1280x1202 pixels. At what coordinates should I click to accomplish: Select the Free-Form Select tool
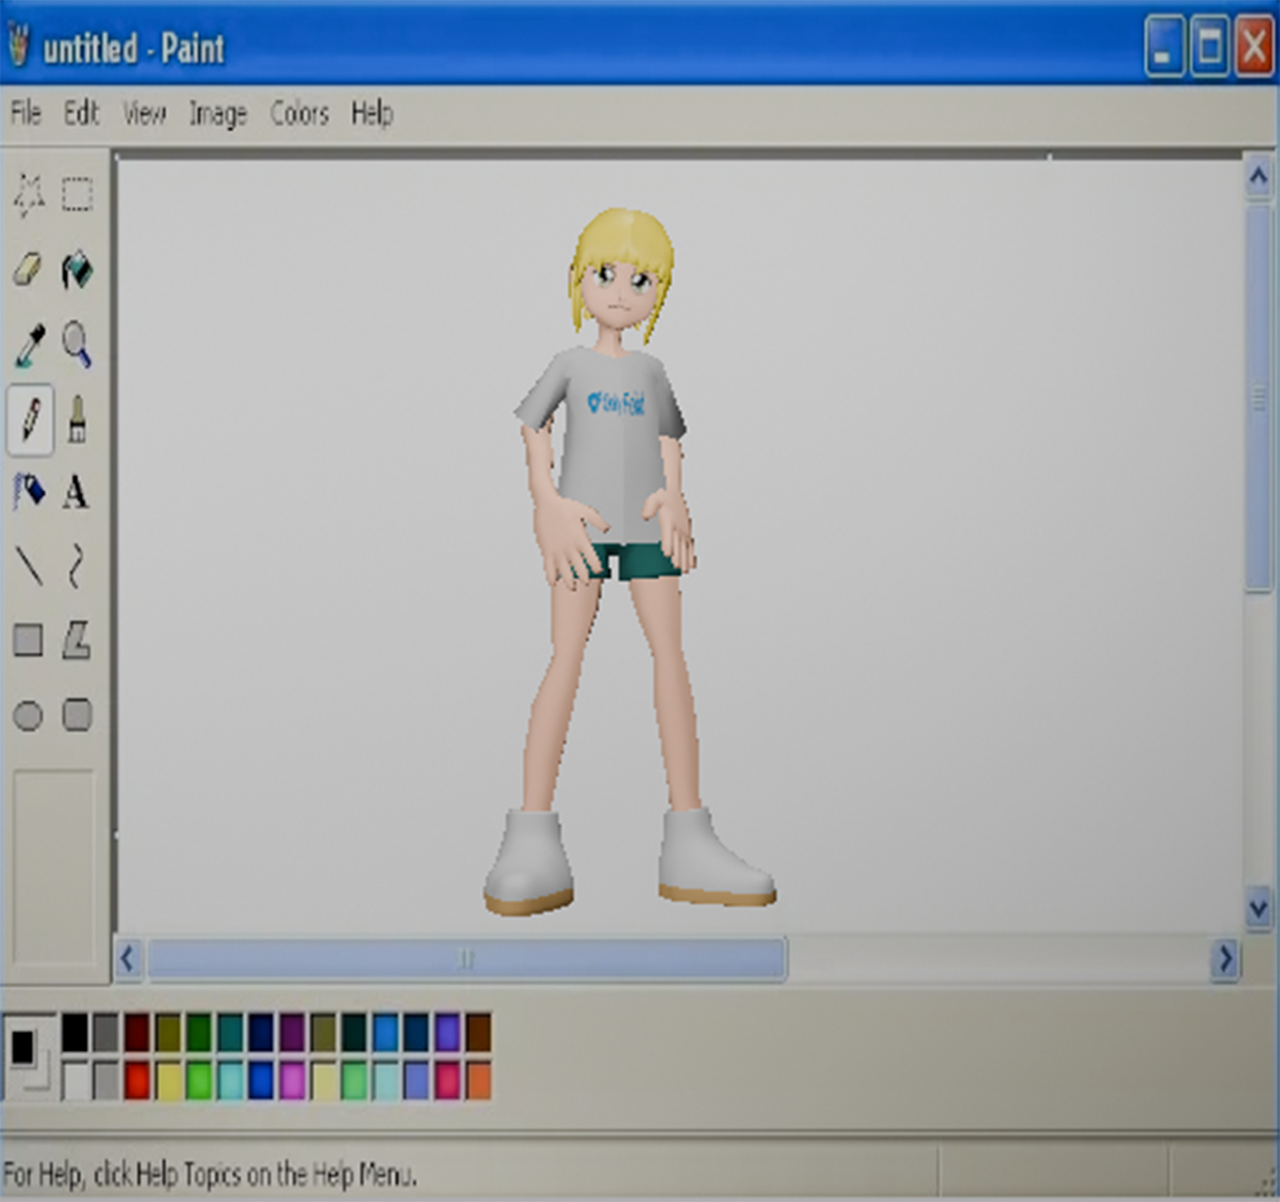pyautogui.click(x=29, y=195)
